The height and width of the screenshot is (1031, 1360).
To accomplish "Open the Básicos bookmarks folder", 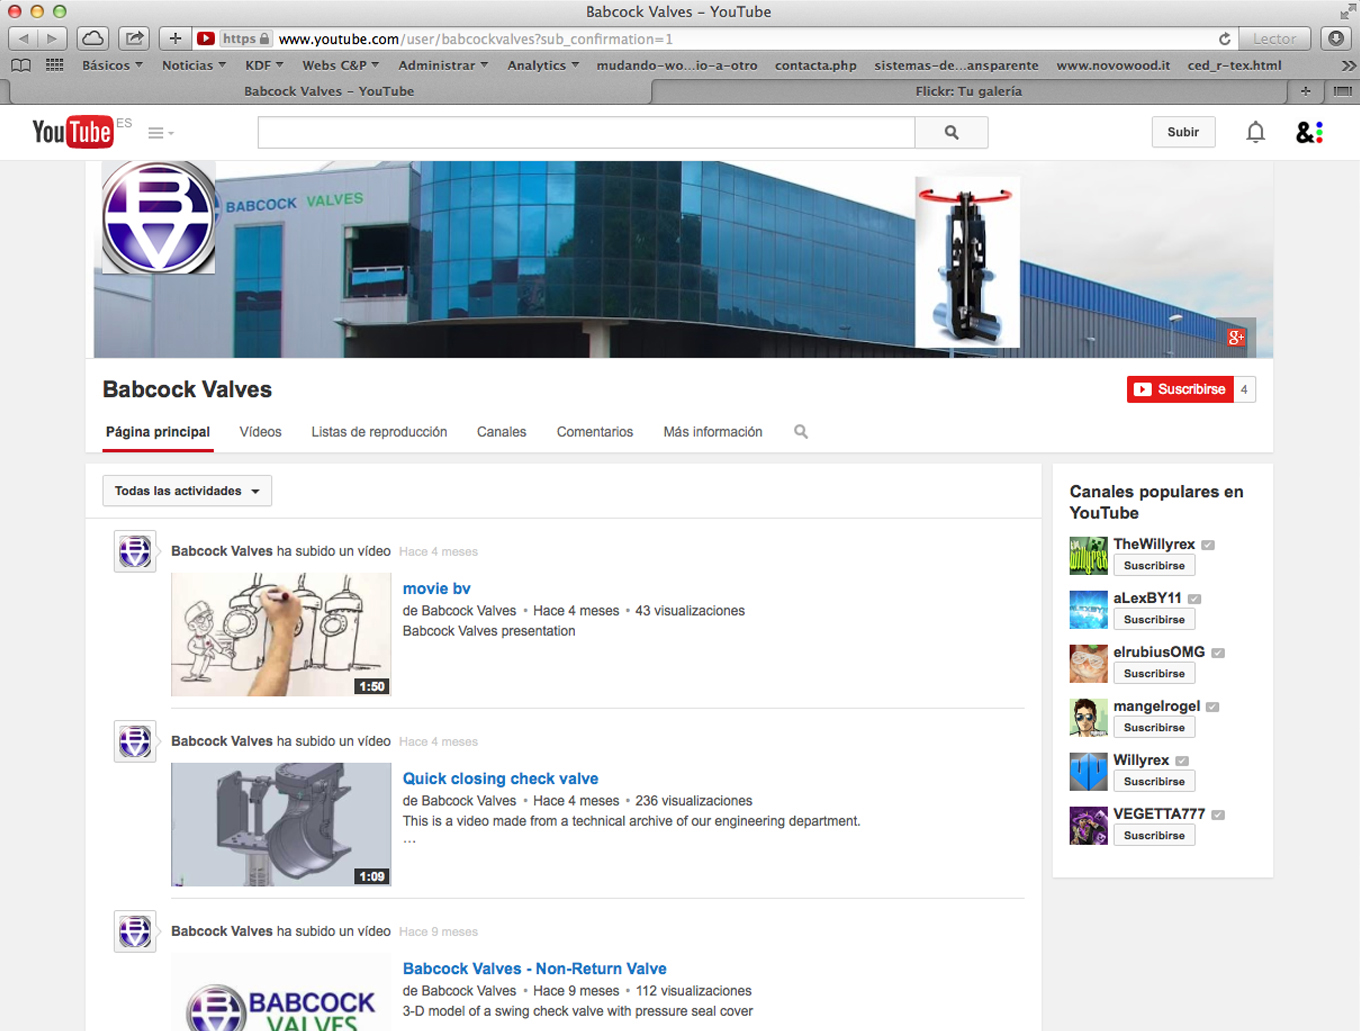I will coord(112,65).
